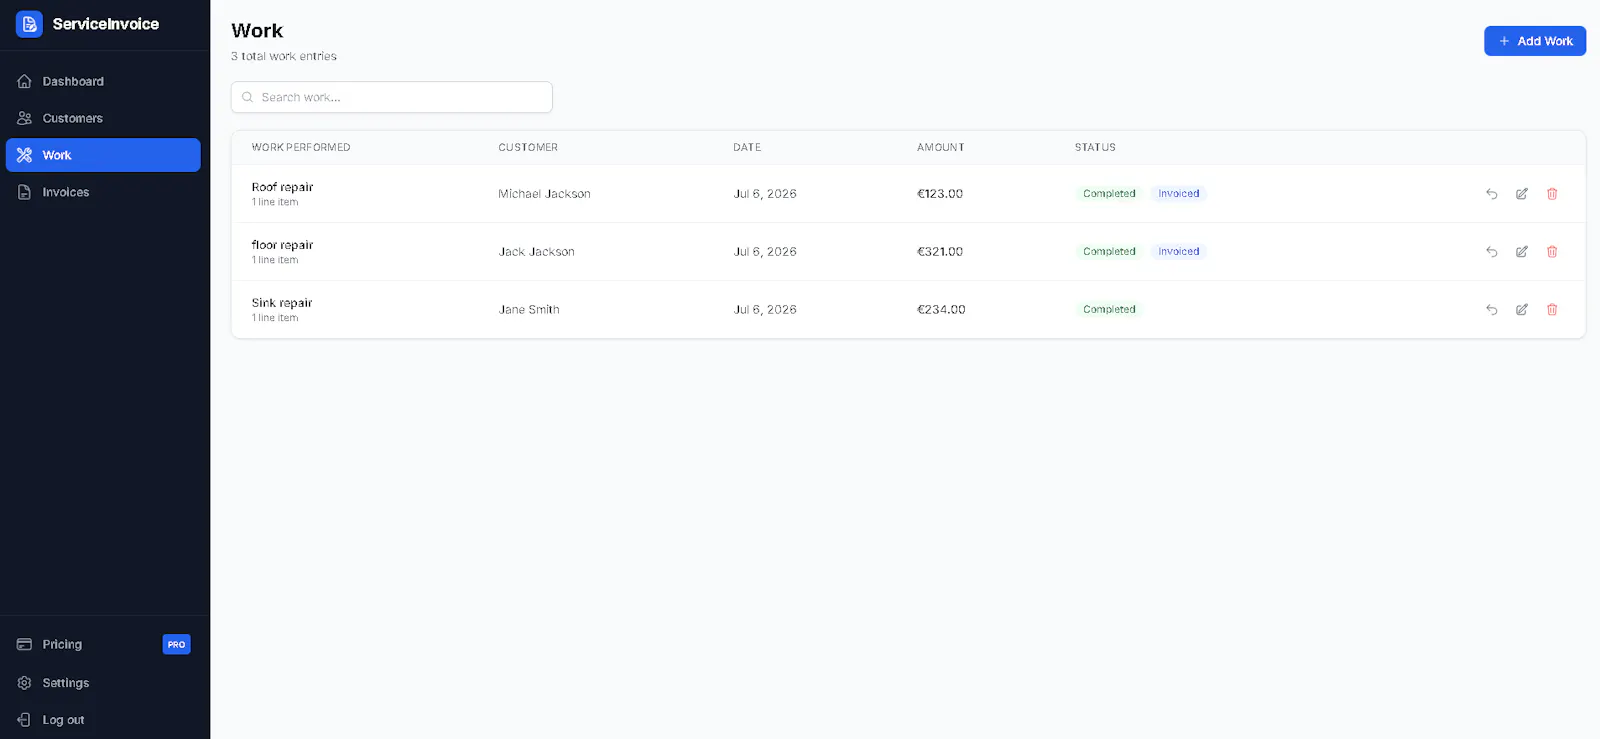Click the undo arrow for floor repair
The height and width of the screenshot is (739, 1600).
[x=1491, y=252]
